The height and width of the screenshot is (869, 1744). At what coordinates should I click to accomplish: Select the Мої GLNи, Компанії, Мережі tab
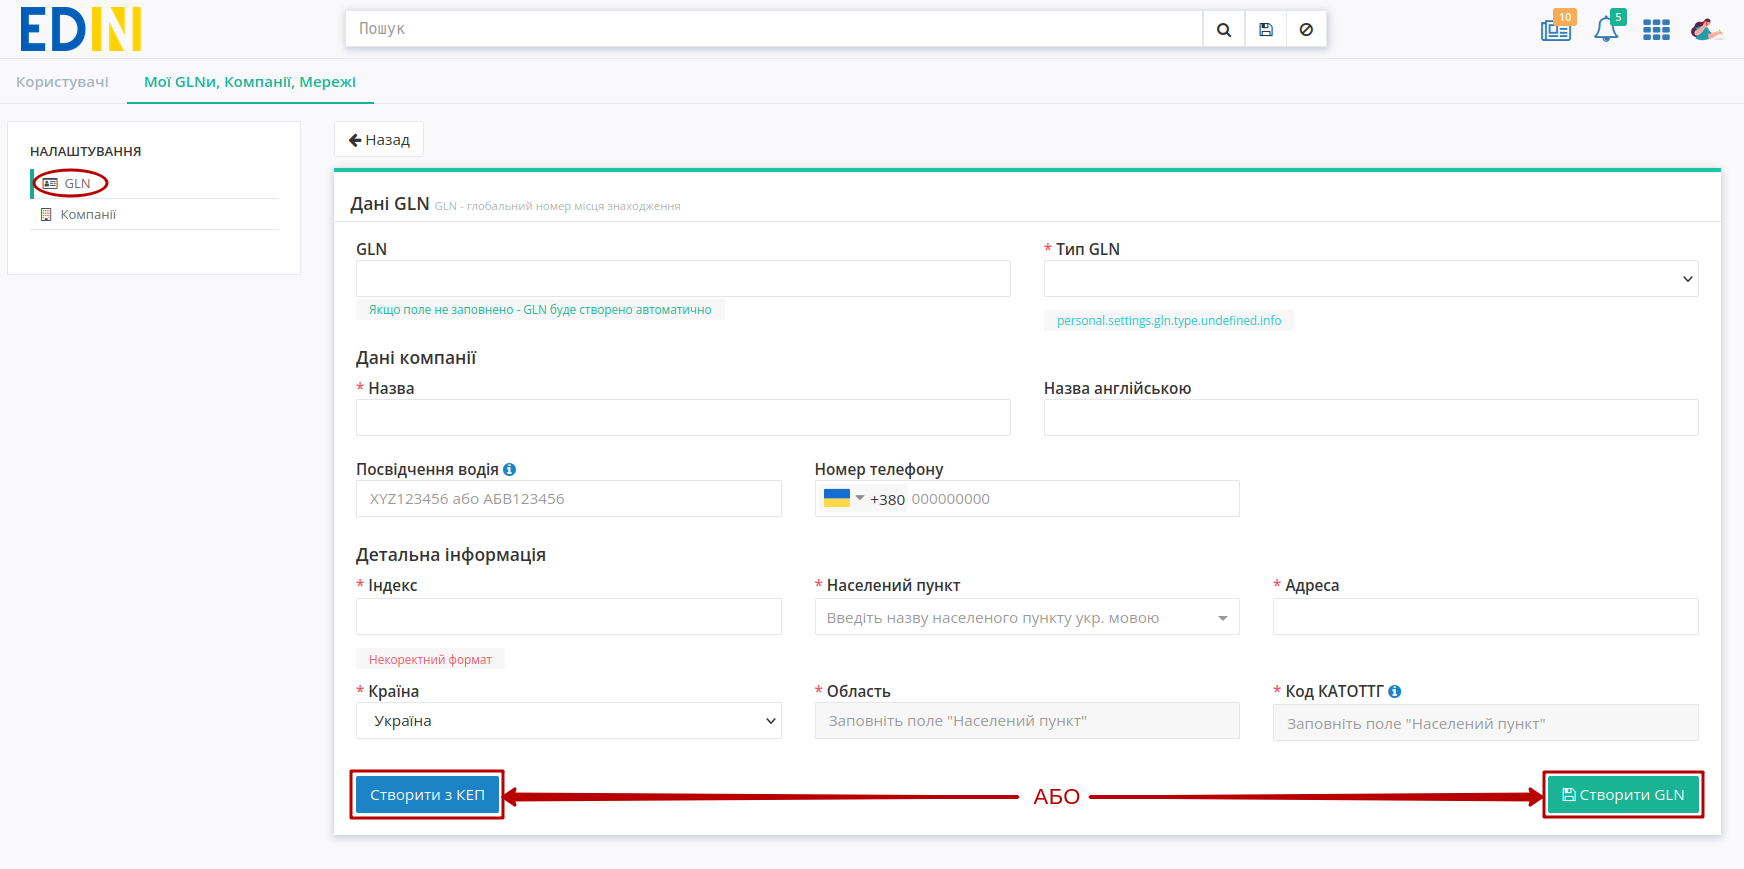250,82
